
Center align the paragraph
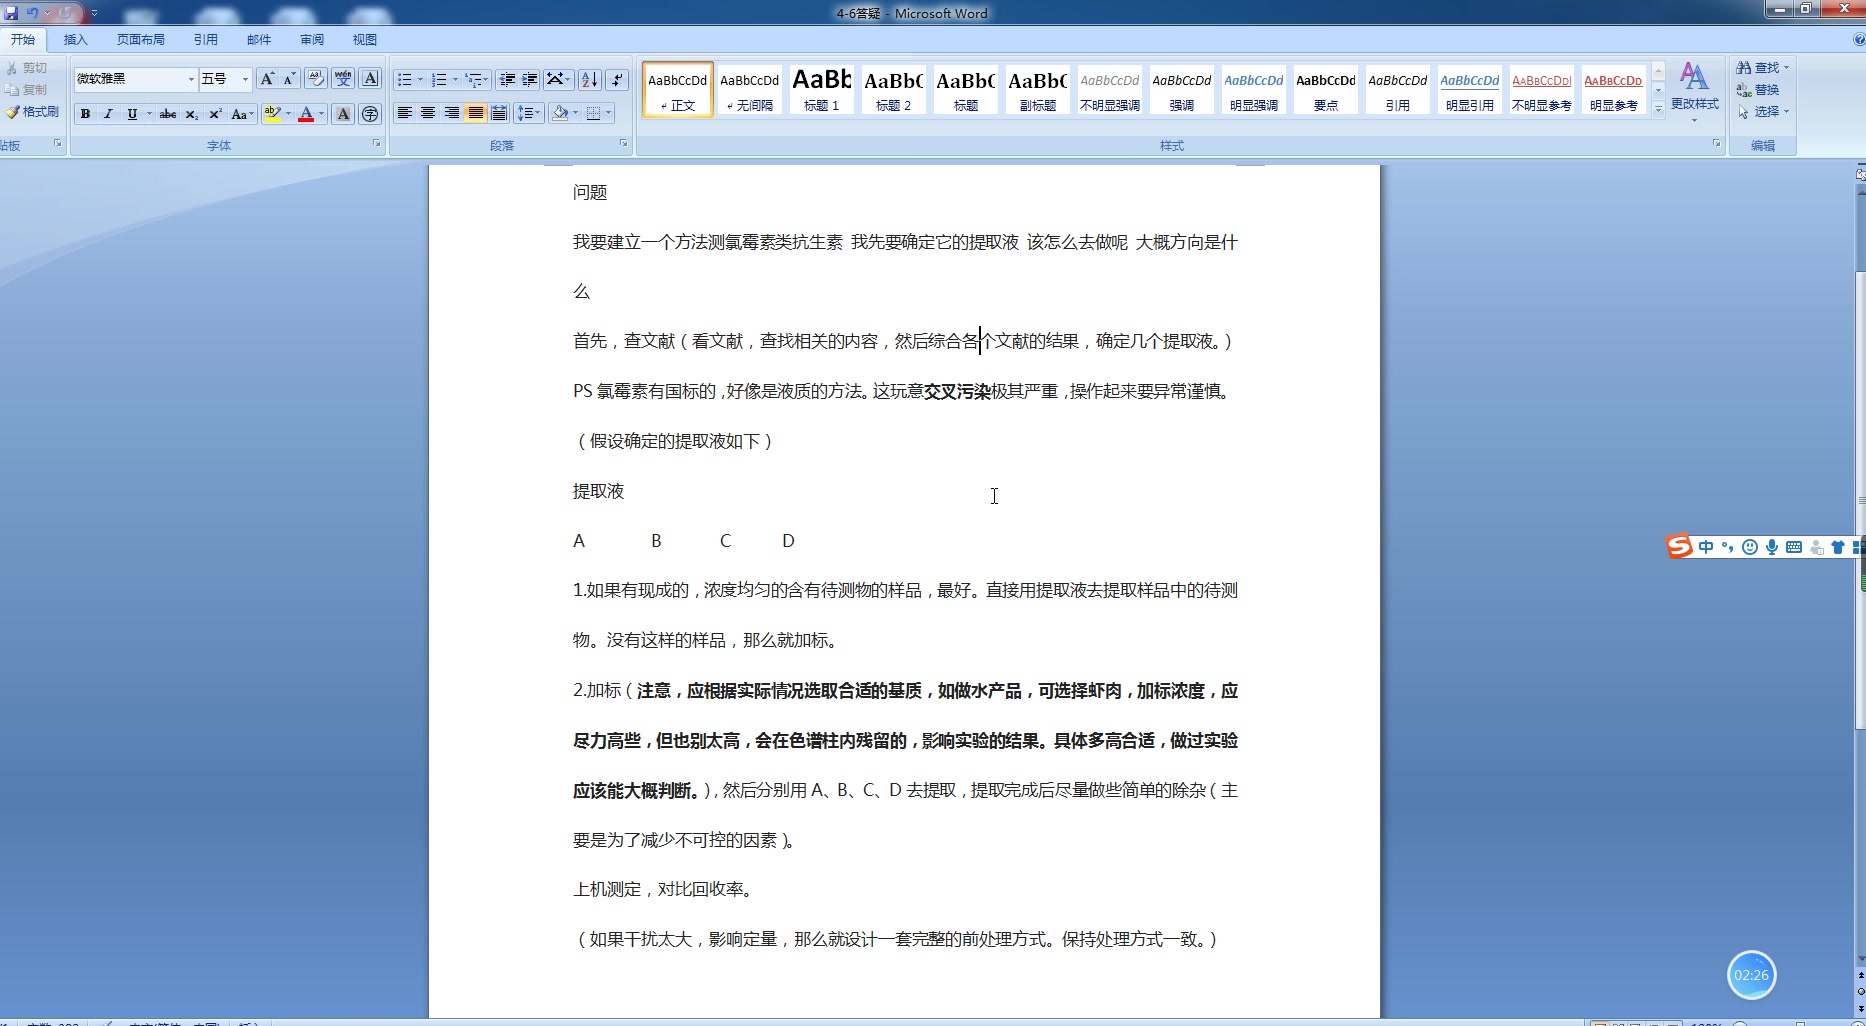click(428, 113)
